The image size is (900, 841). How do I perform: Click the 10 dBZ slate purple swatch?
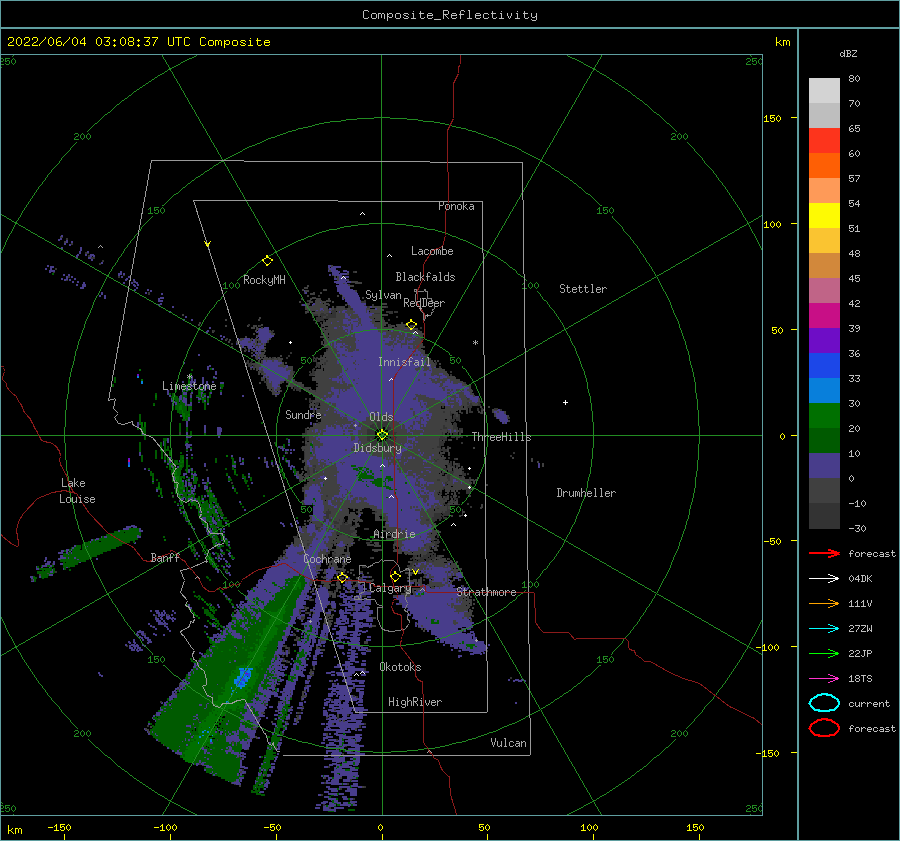coord(824,466)
